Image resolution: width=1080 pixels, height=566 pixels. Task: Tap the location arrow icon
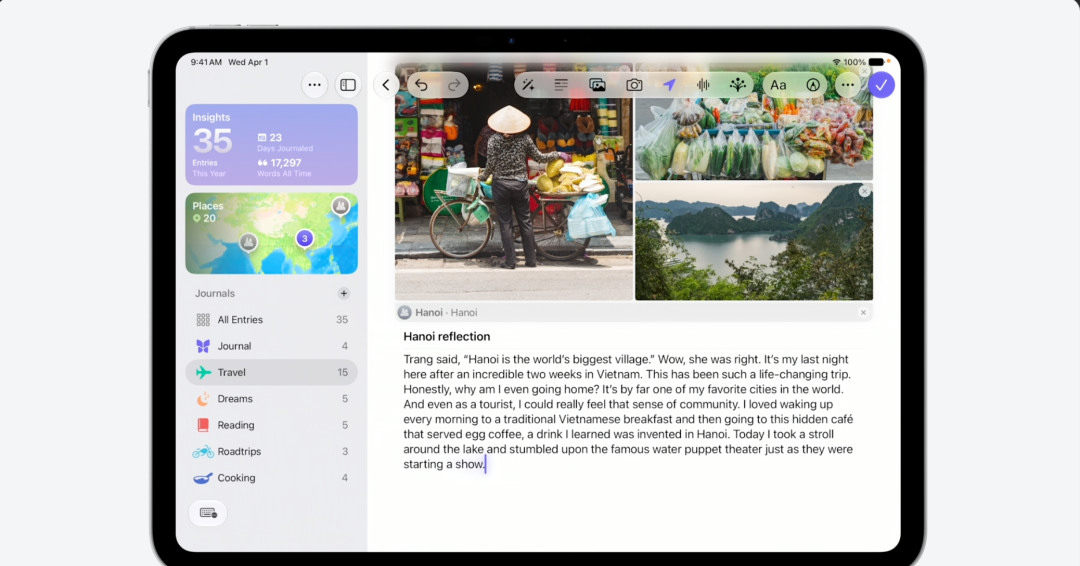(669, 85)
